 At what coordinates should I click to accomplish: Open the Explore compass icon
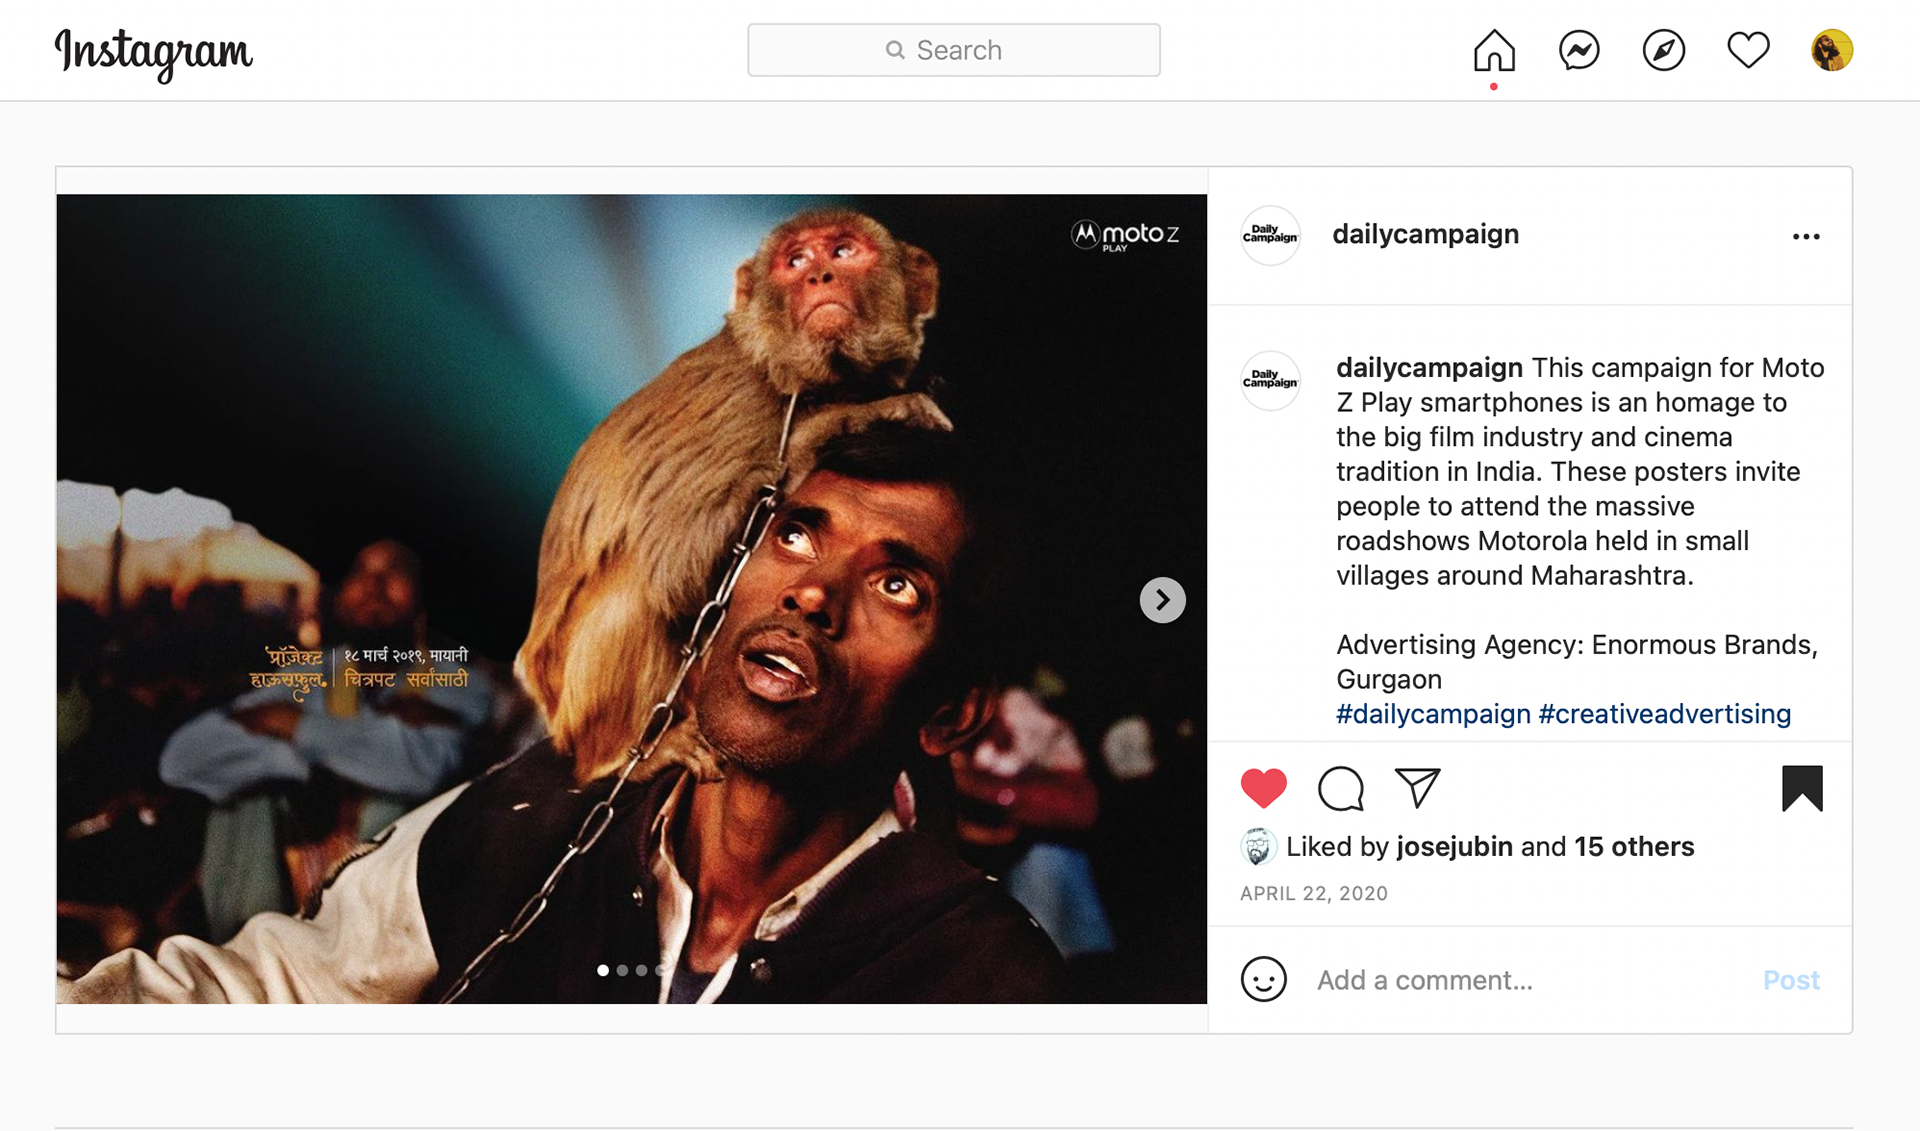[1664, 50]
